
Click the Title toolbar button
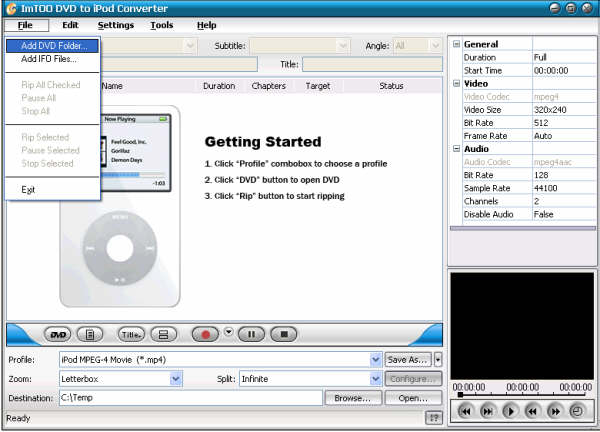click(131, 334)
